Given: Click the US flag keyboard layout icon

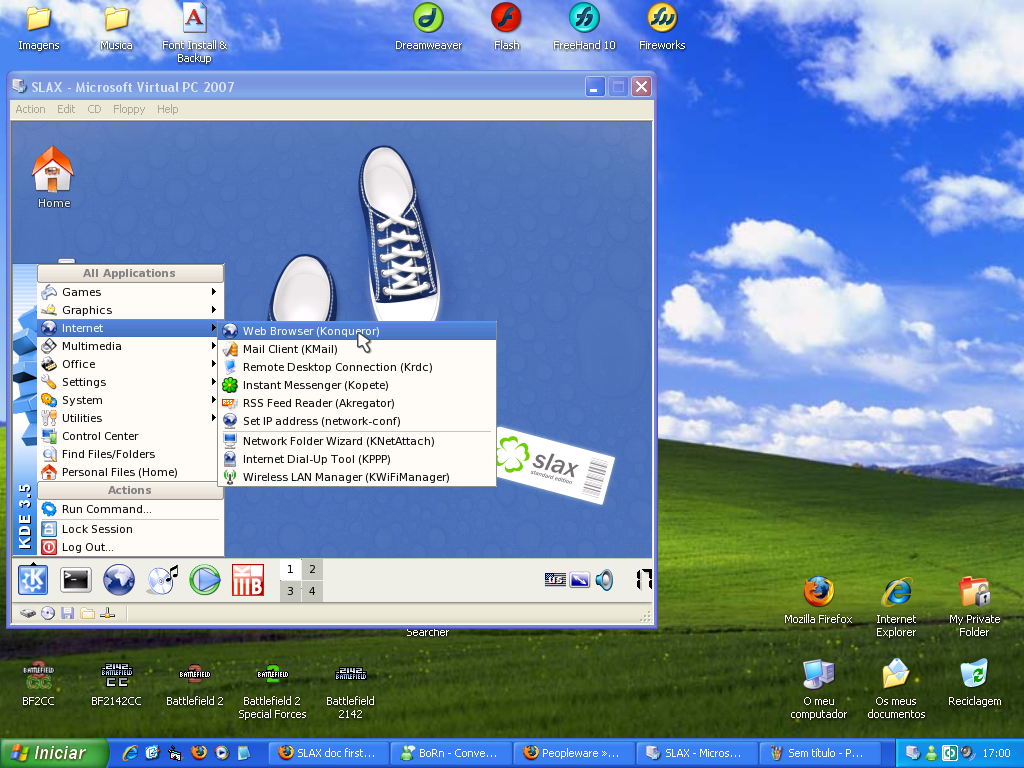Looking at the screenshot, I should (x=555, y=579).
